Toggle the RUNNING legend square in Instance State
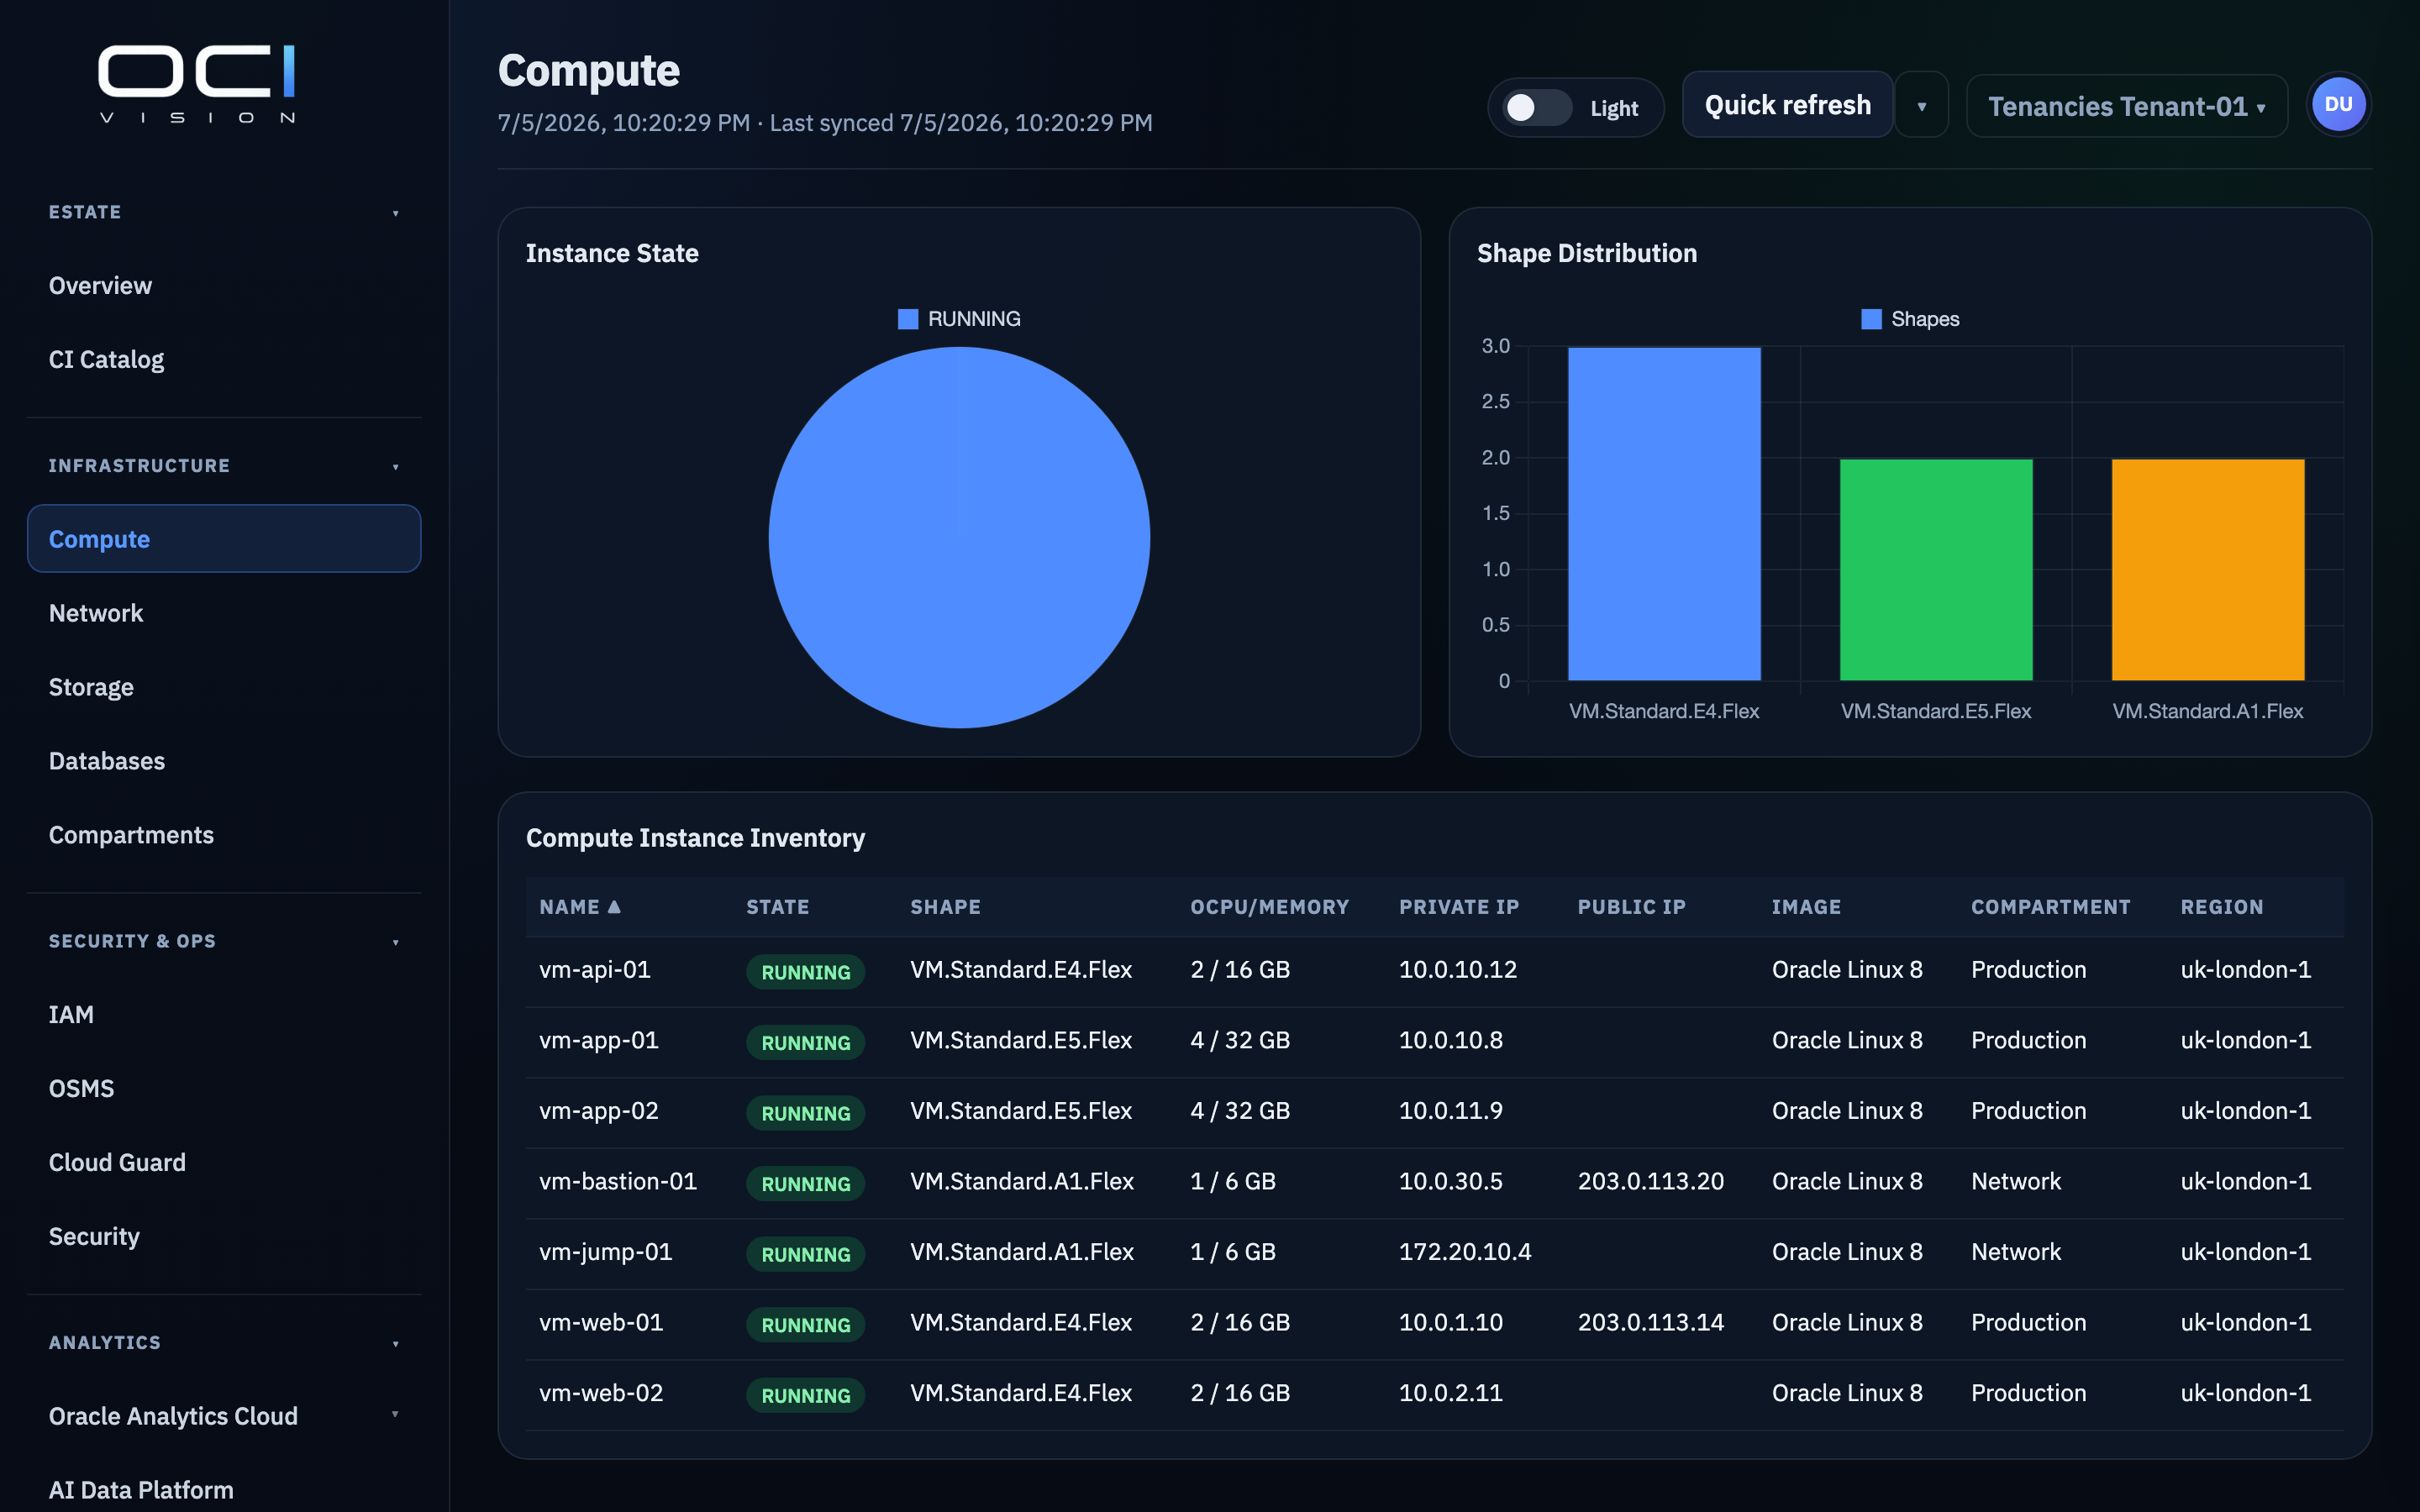This screenshot has height=1512, width=2420. [x=908, y=319]
